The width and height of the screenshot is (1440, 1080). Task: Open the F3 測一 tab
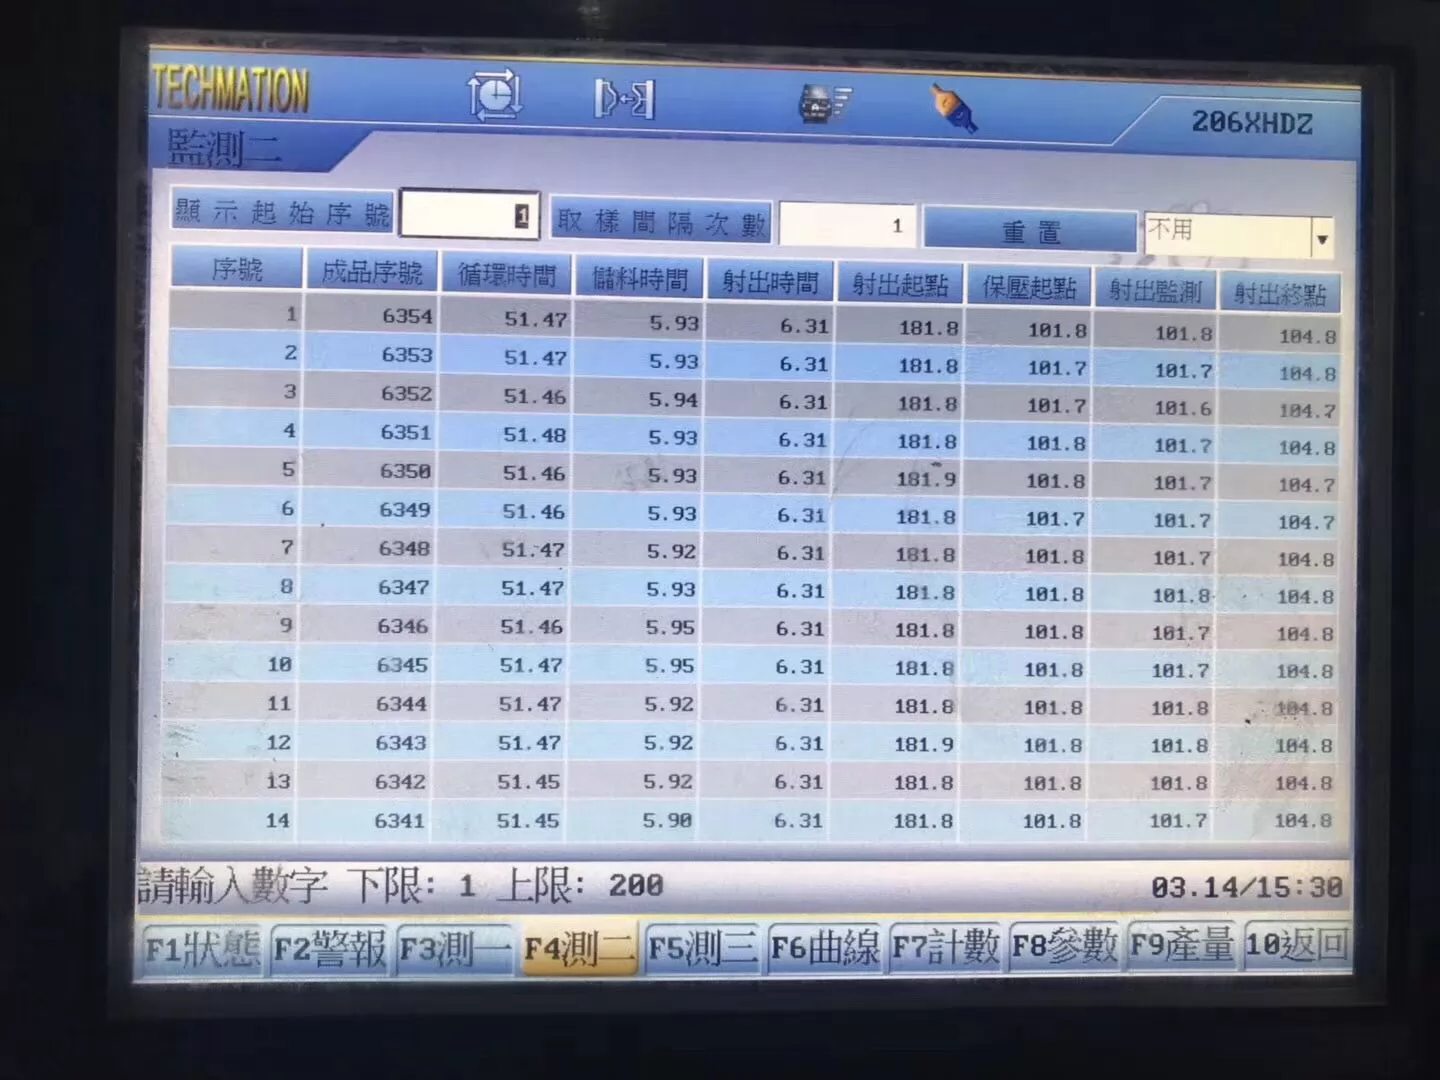pos(455,948)
